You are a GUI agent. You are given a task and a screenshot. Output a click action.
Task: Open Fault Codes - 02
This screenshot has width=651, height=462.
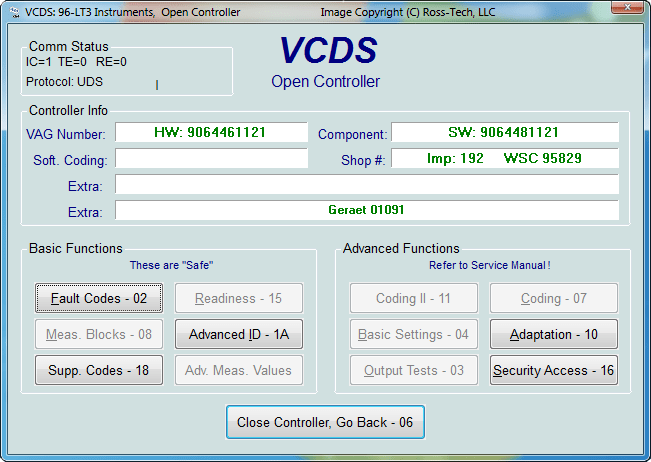[x=99, y=298]
